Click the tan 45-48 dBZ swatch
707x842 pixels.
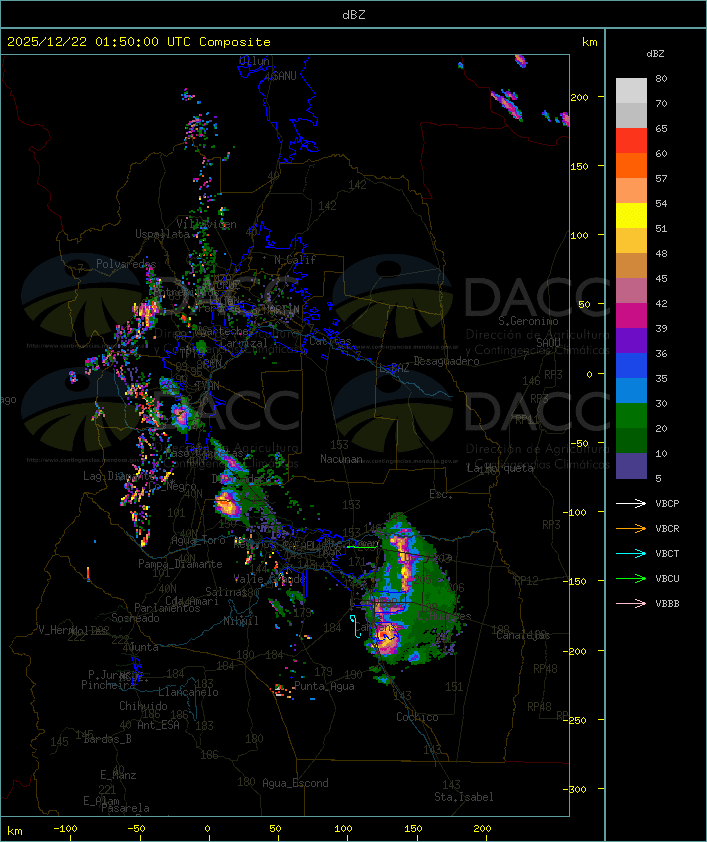point(631,266)
